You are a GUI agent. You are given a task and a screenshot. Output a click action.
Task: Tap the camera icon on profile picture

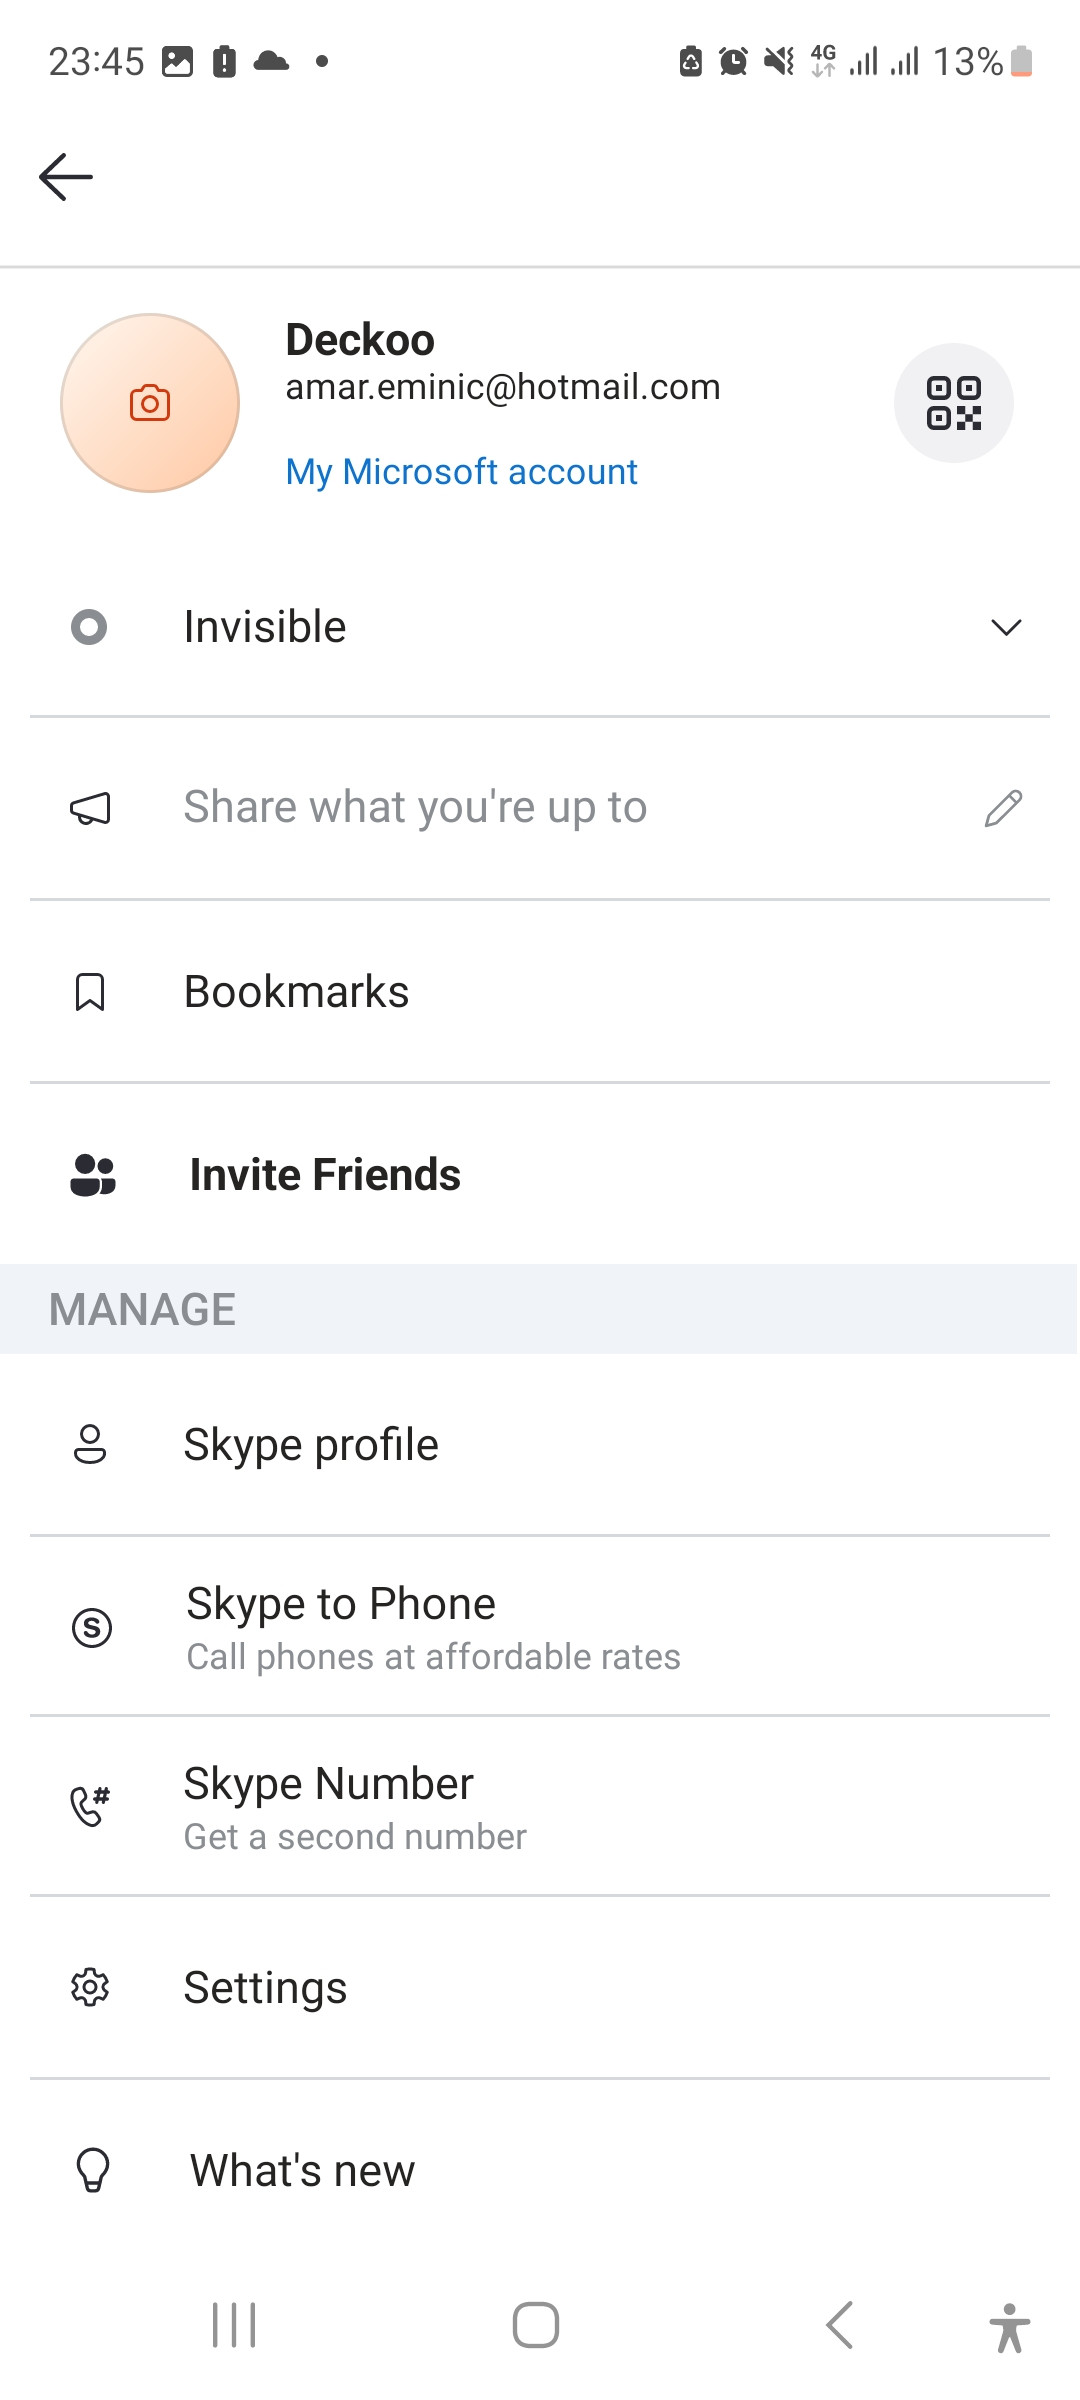click(x=150, y=403)
